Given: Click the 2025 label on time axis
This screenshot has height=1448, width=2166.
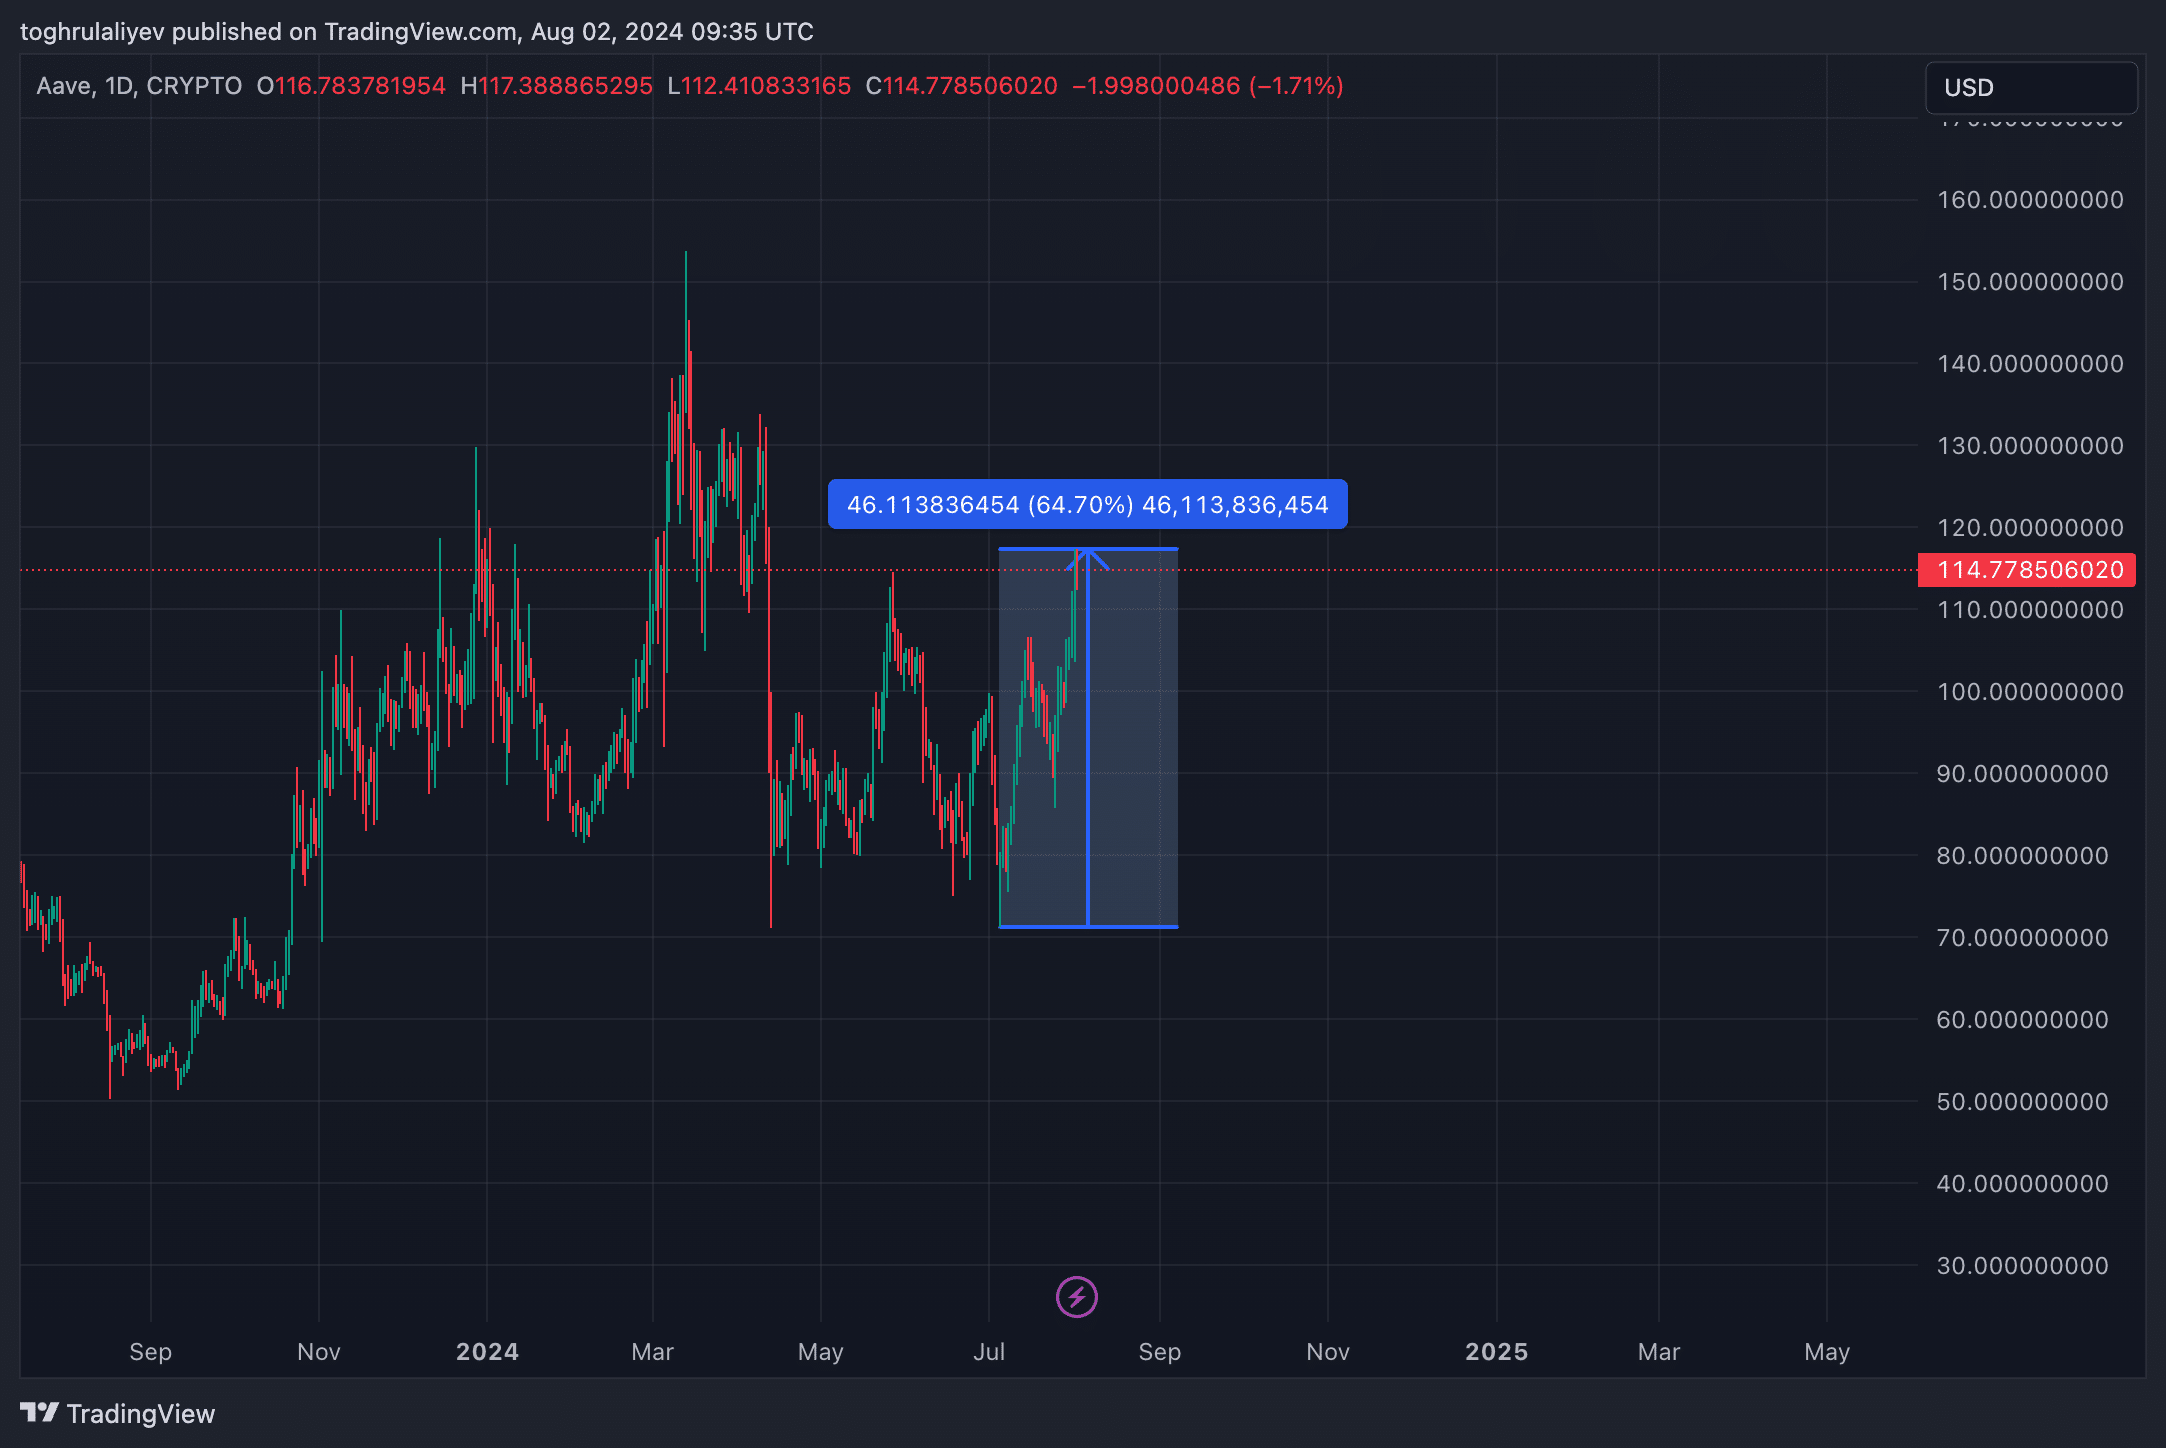Looking at the screenshot, I should pyautogui.click(x=1497, y=1352).
